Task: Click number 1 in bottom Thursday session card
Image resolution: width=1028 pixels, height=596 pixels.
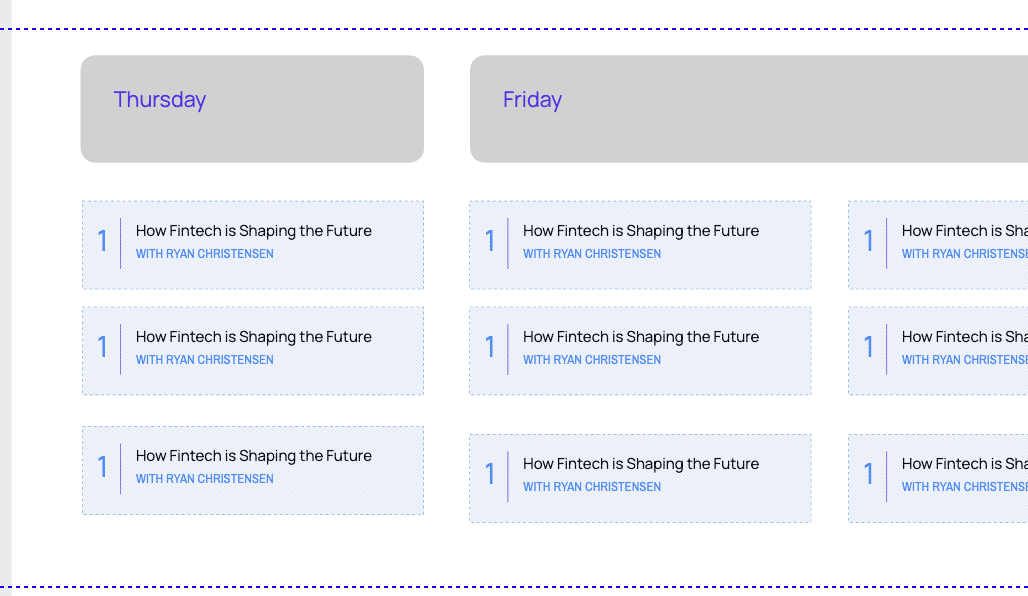Action: point(102,467)
